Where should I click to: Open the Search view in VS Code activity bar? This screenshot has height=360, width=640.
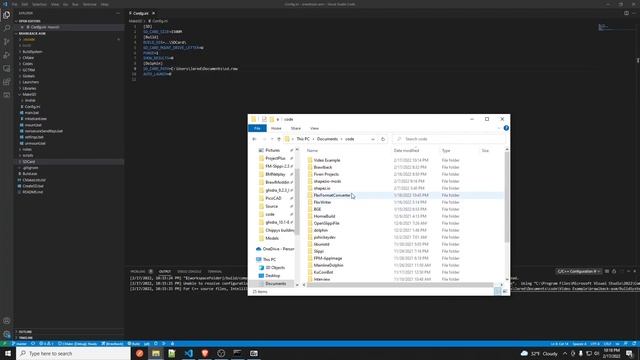[x=7, y=28]
